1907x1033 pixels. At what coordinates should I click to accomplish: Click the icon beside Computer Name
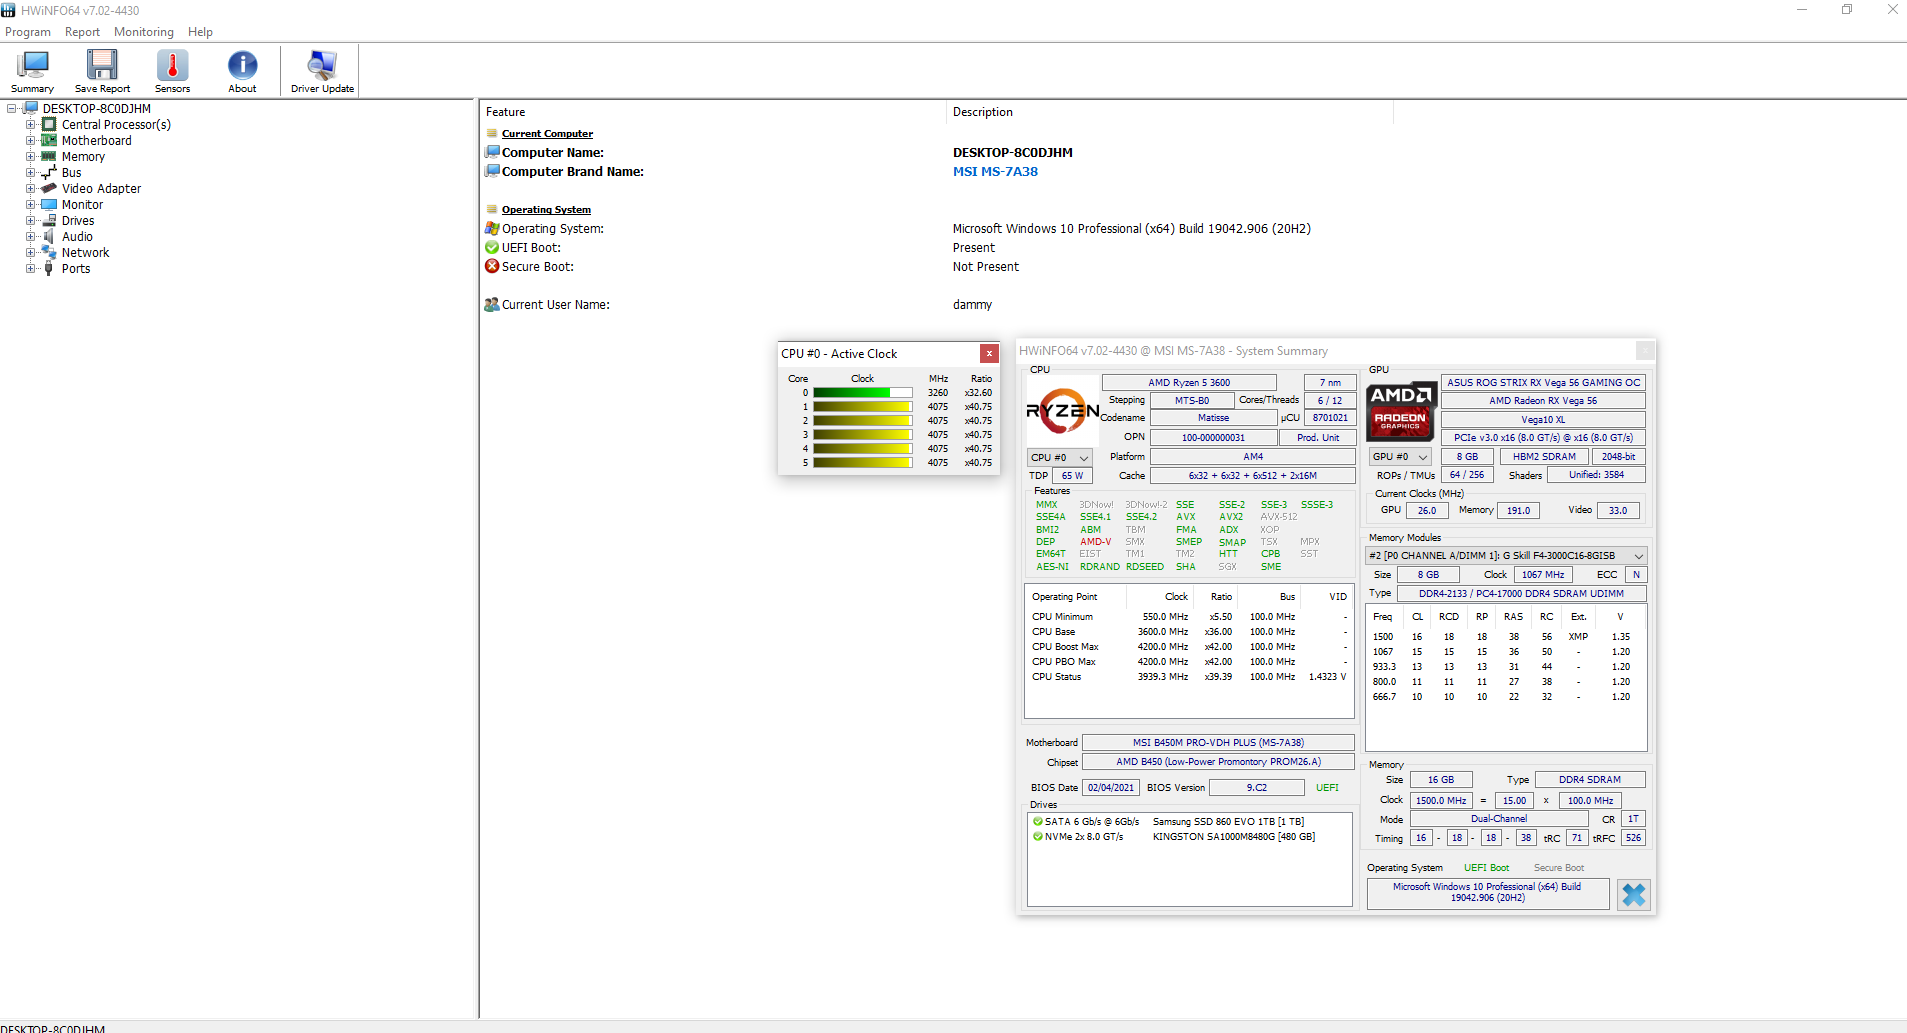492,153
